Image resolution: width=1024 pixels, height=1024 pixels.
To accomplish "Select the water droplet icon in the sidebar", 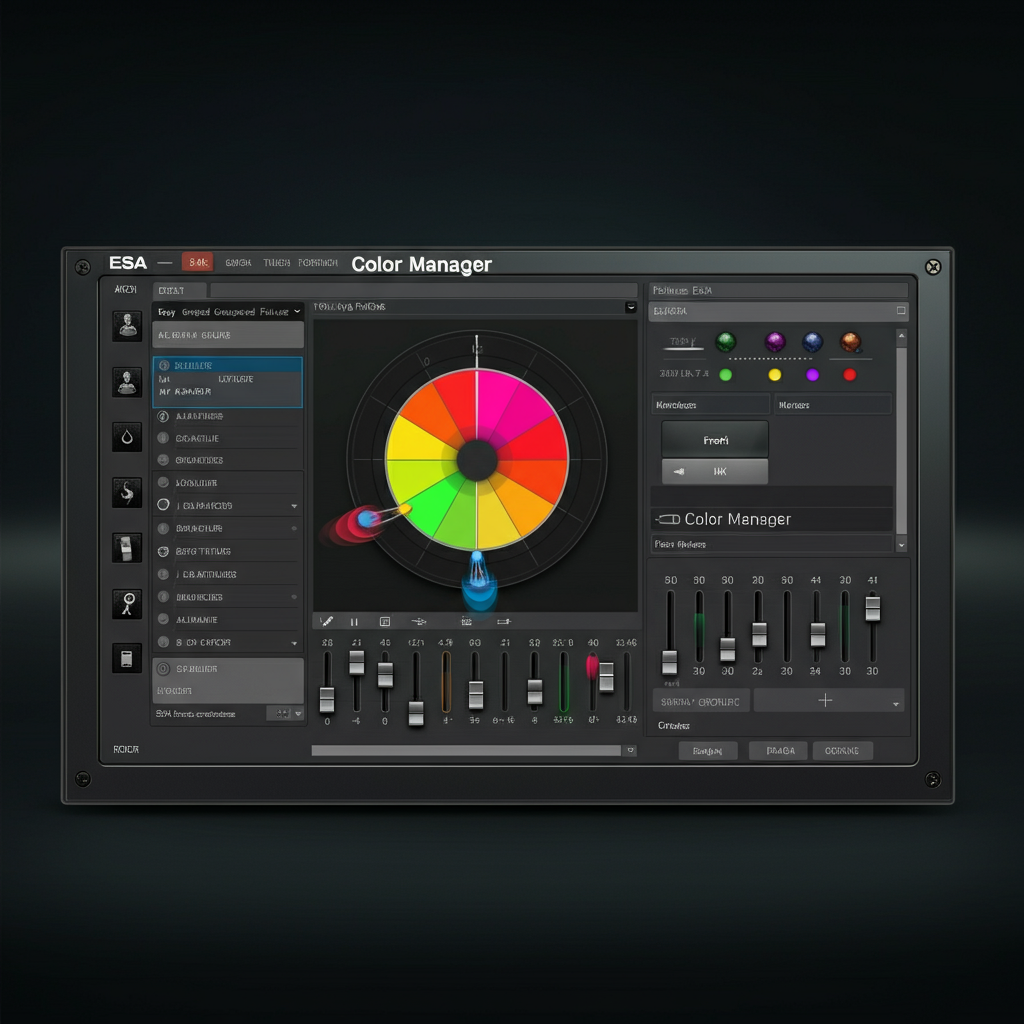I will coord(127,437).
